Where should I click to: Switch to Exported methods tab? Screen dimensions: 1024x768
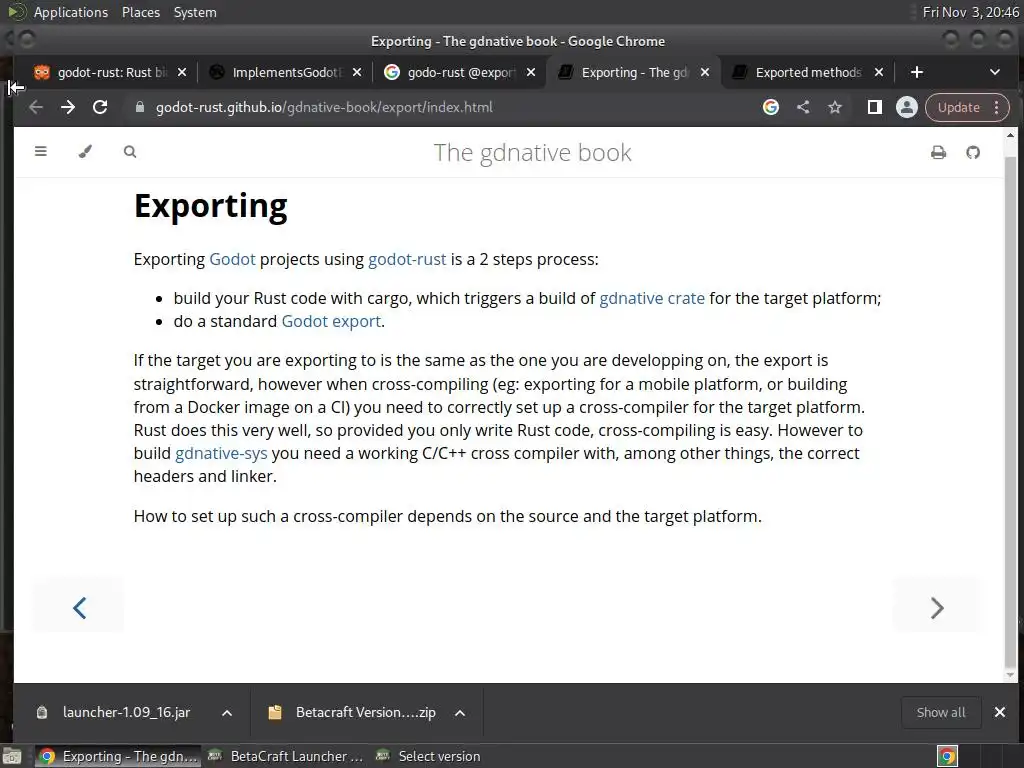tap(807, 72)
